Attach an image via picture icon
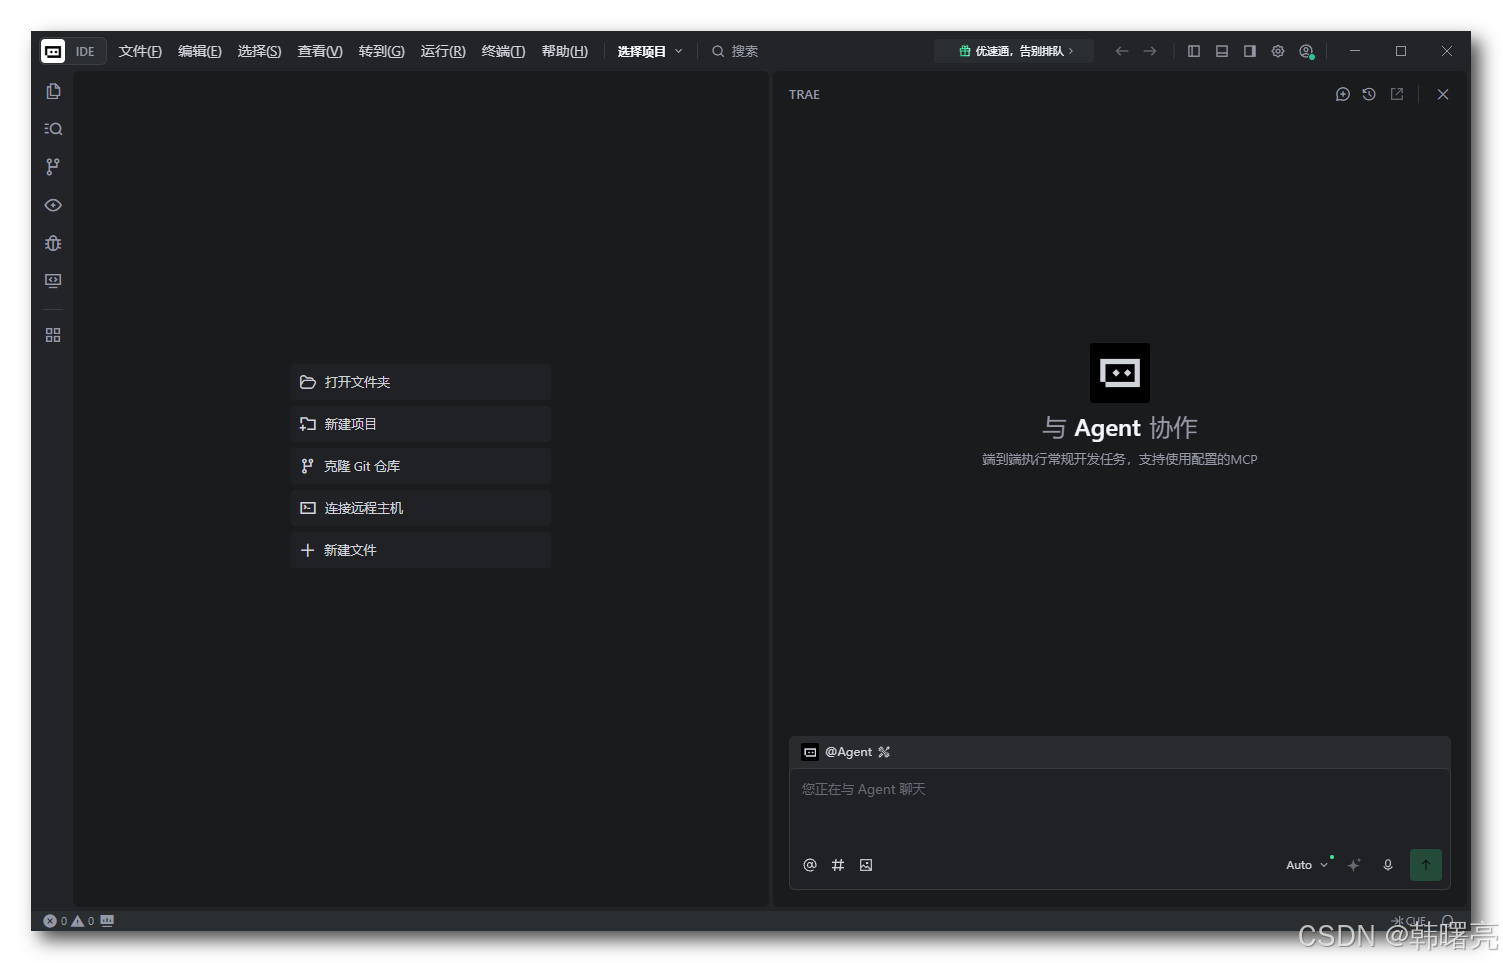This screenshot has height=963, width=1503. point(866,865)
